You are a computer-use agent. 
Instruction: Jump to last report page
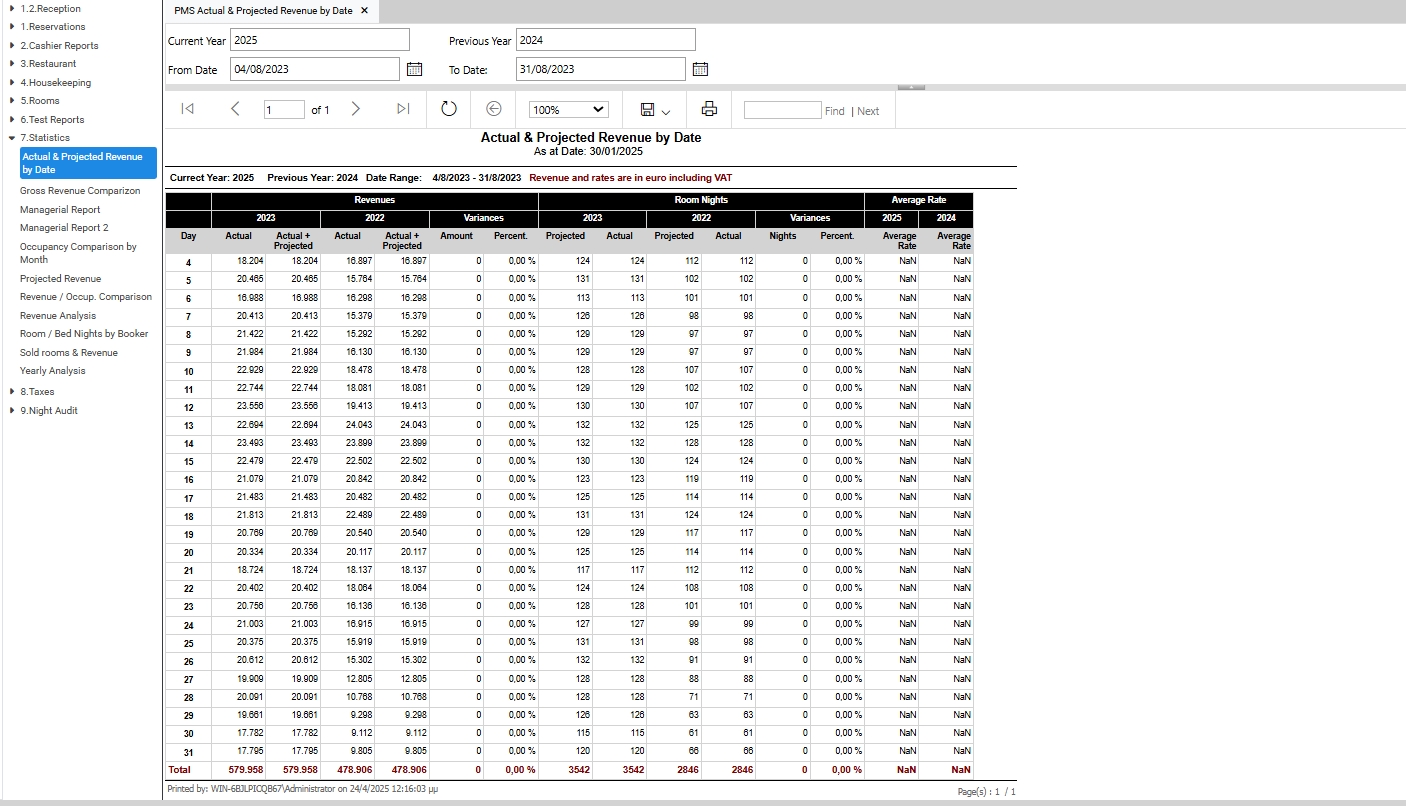pos(403,109)
